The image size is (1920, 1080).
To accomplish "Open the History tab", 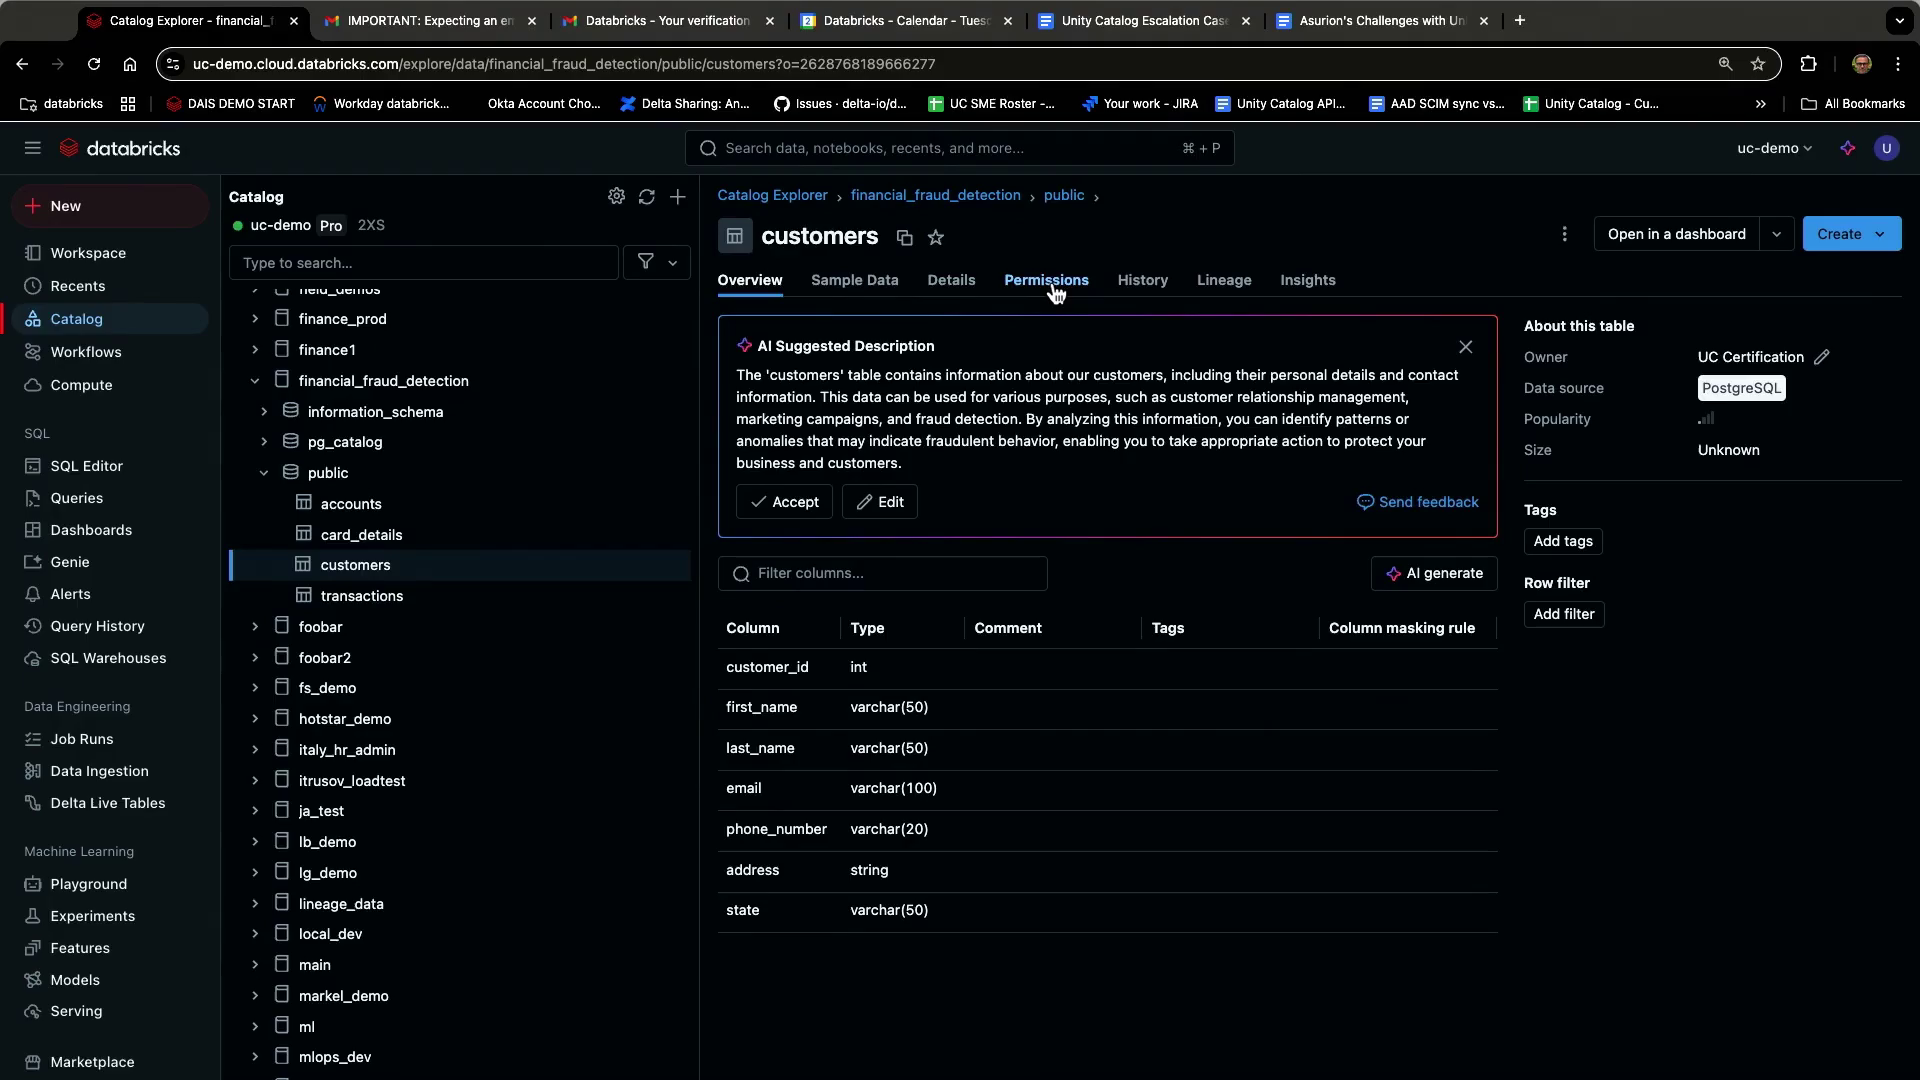I will click(1143, 280).
